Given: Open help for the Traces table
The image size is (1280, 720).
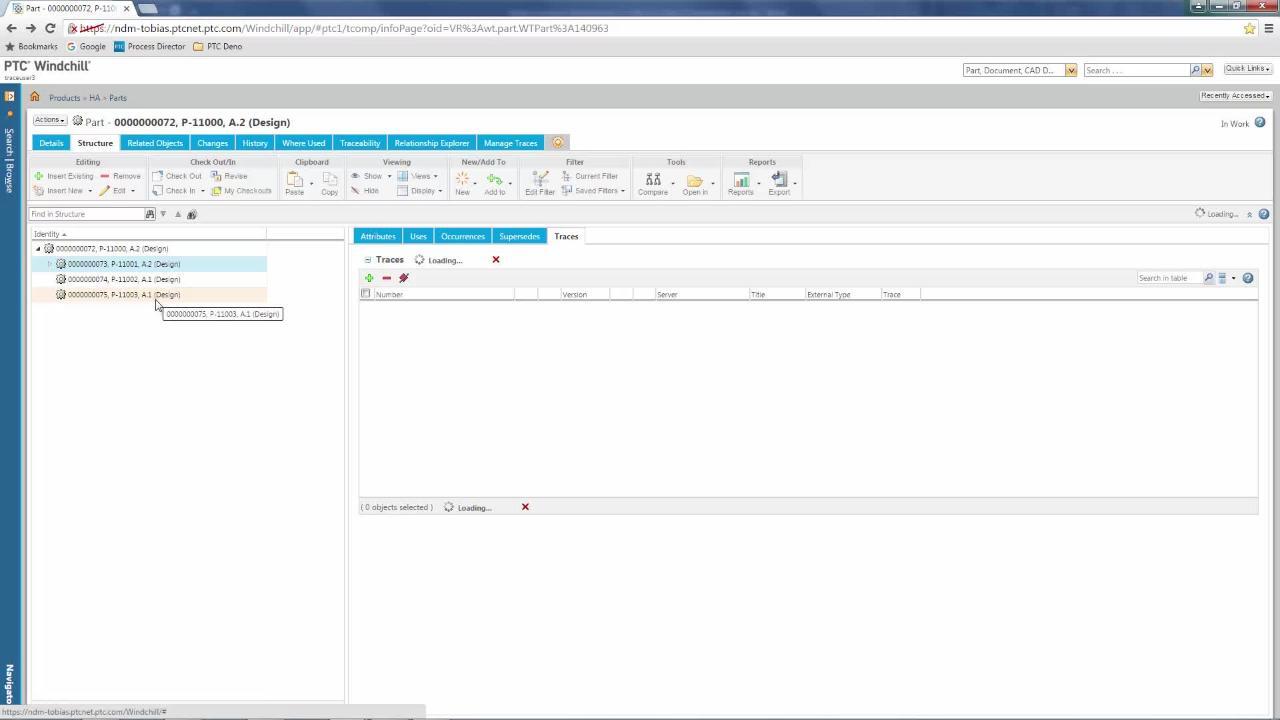Looking at the screenshot, I should point(1248,278).
